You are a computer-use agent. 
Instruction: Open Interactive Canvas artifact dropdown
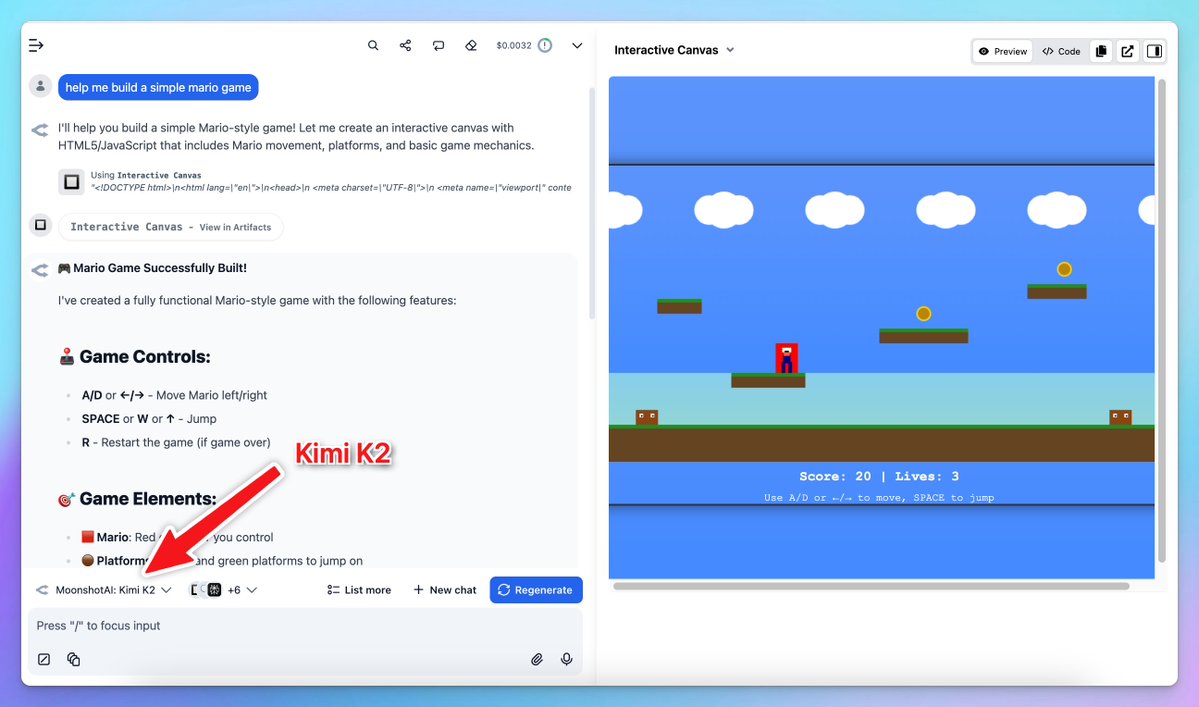click(674, 50)
